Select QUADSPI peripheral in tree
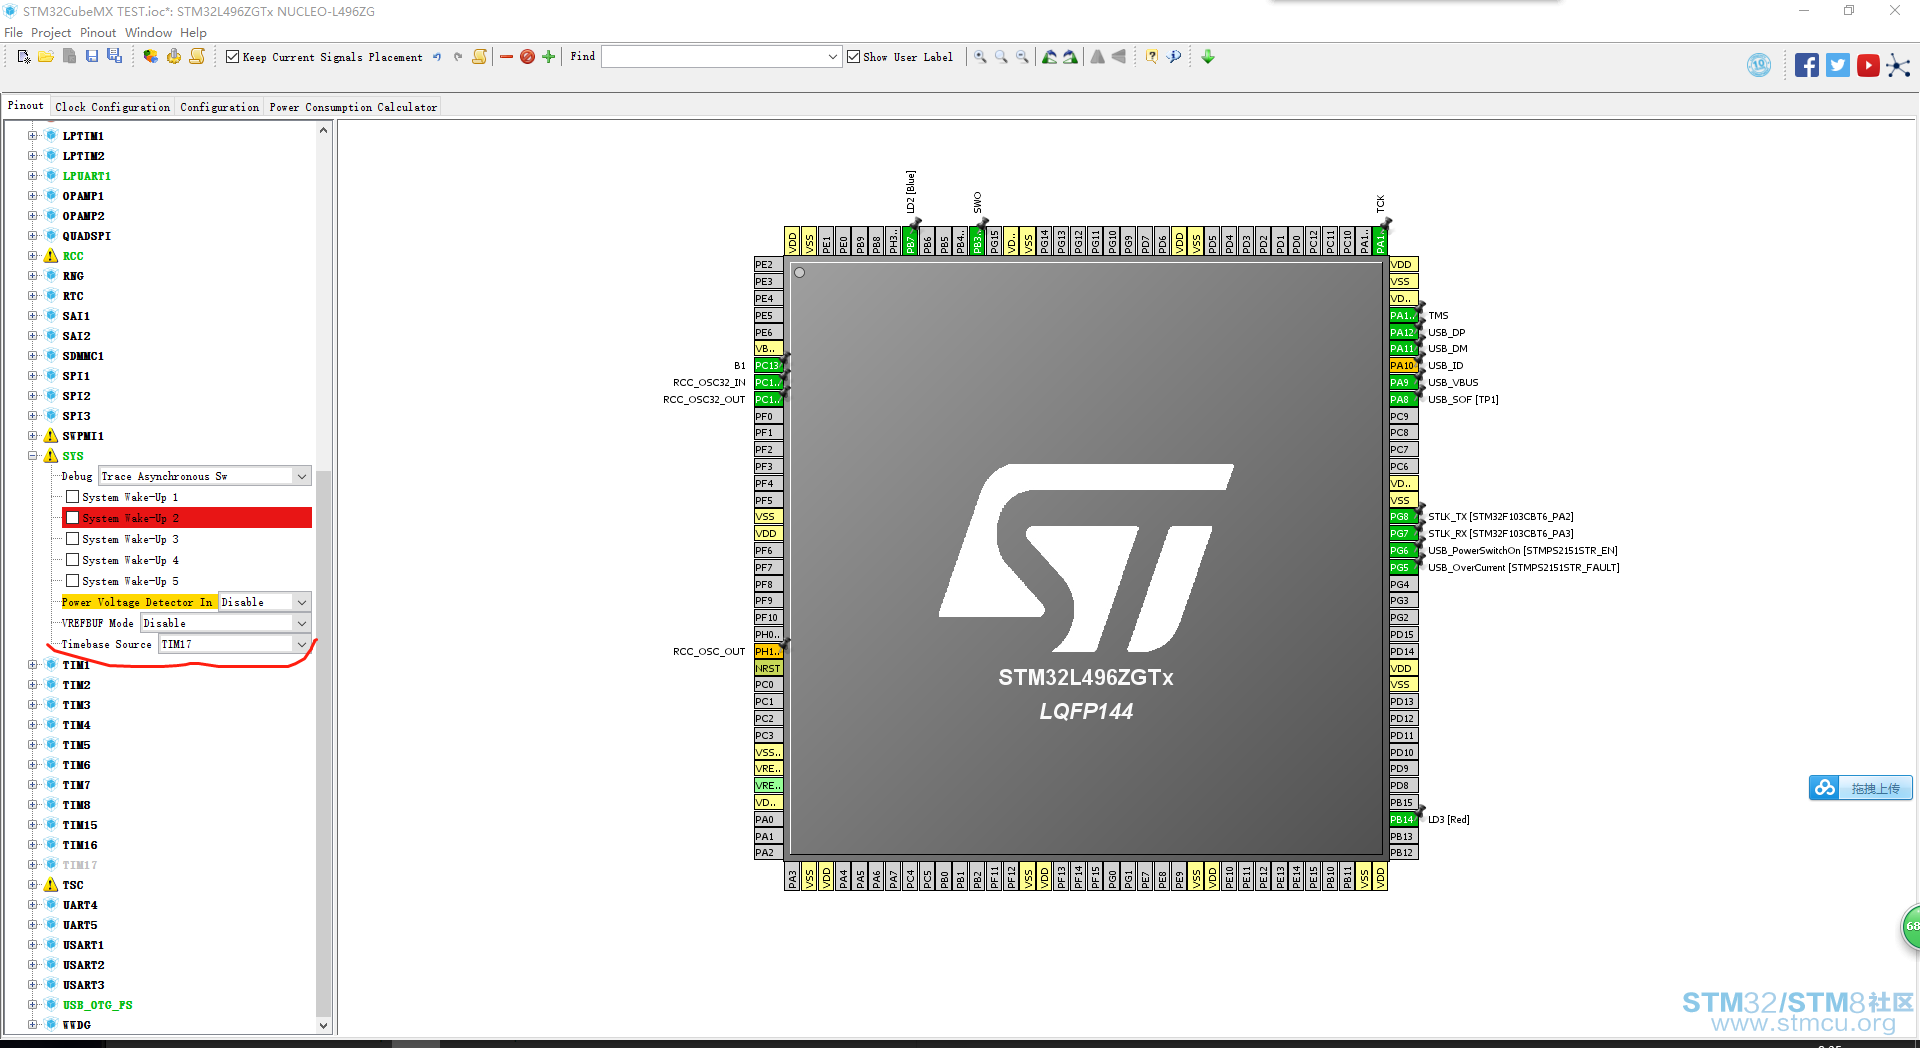This screenshot has height=1048, width=1920. pyautogui.click(x=87, y=236)
